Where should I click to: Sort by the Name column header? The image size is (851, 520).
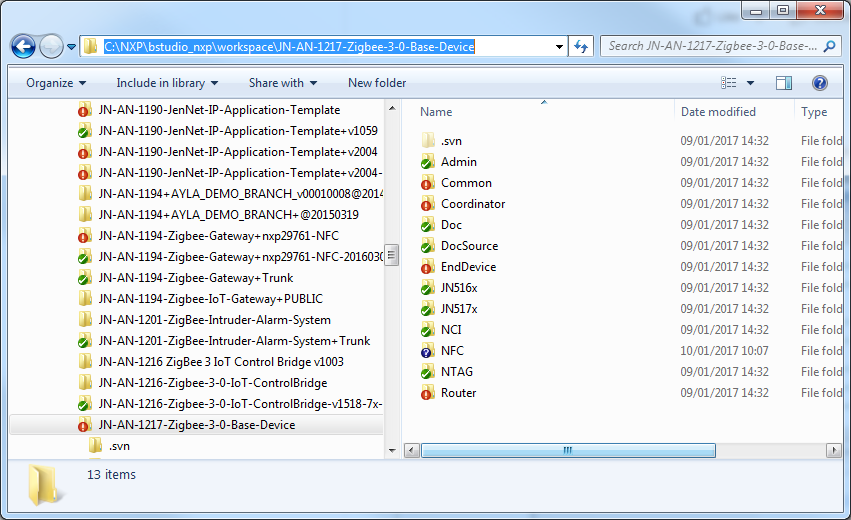pyautogui.click(x=436, y=112)
